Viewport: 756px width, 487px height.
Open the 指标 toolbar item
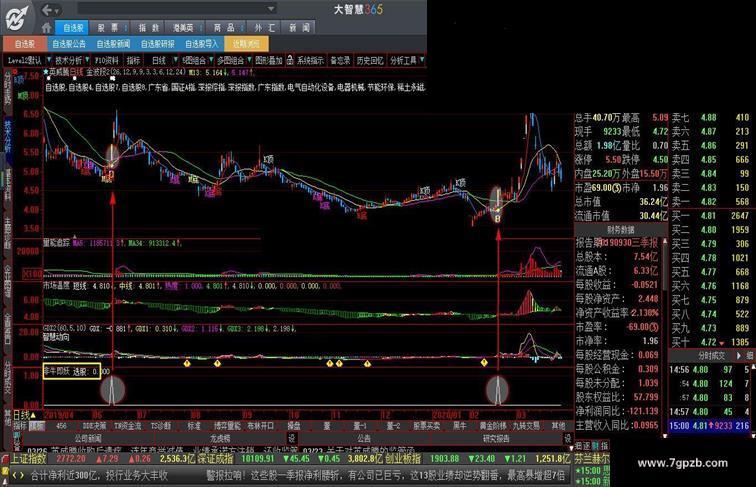pyautogui.click(x=133, y=60)
